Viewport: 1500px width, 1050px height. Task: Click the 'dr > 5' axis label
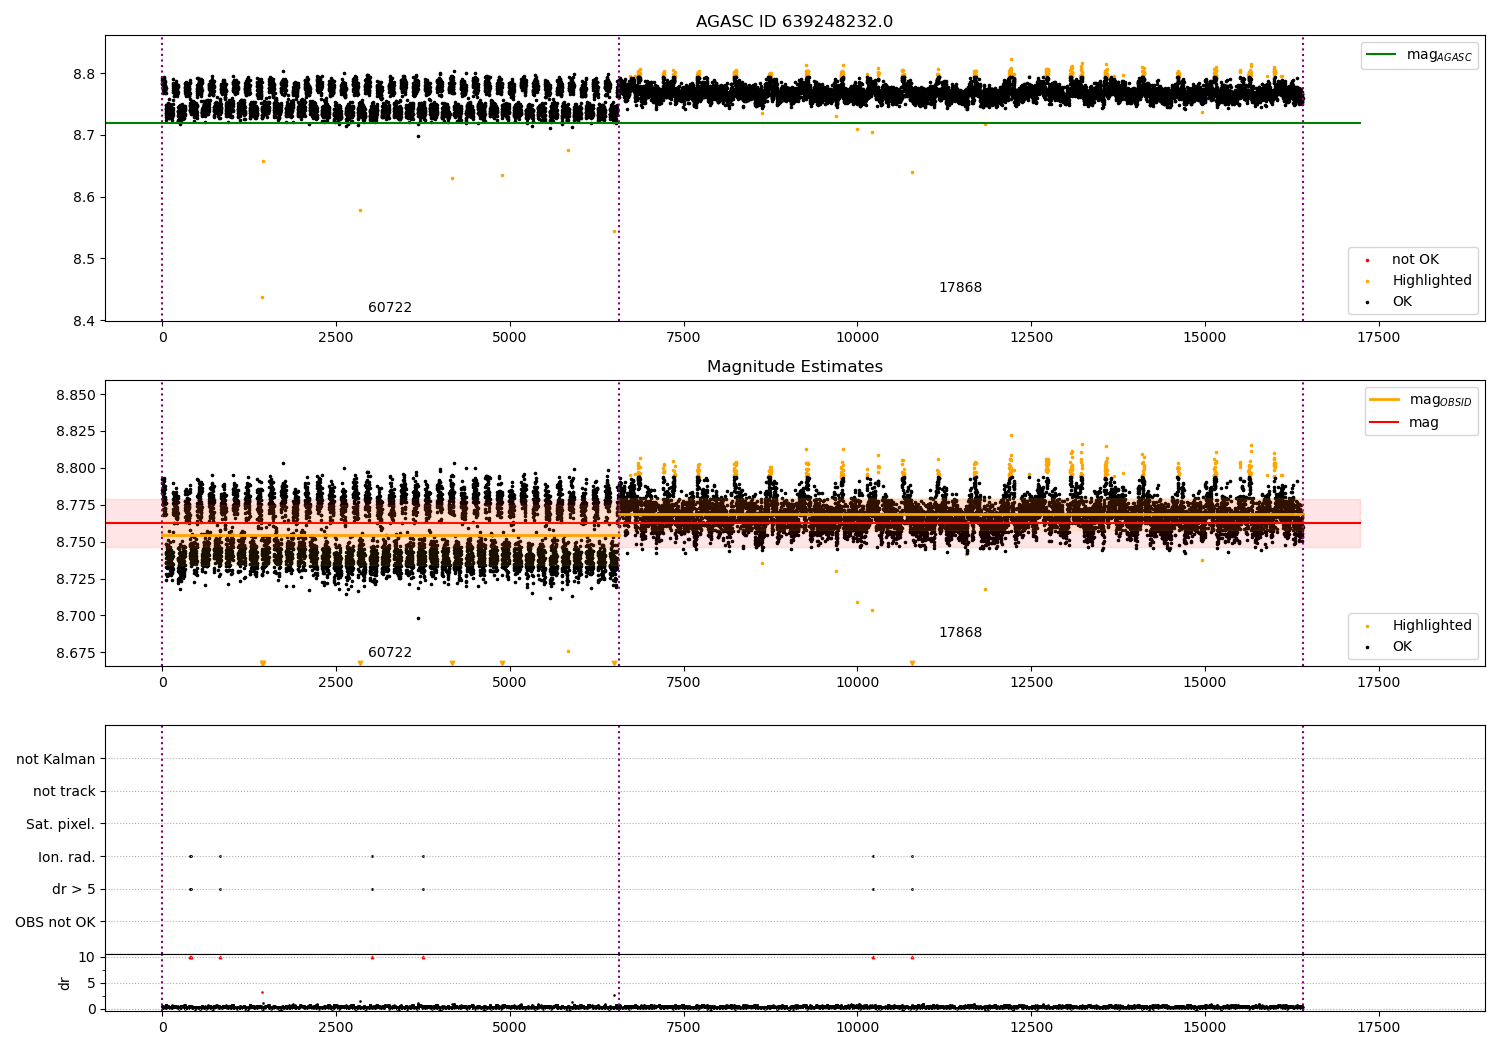point(74,890)
